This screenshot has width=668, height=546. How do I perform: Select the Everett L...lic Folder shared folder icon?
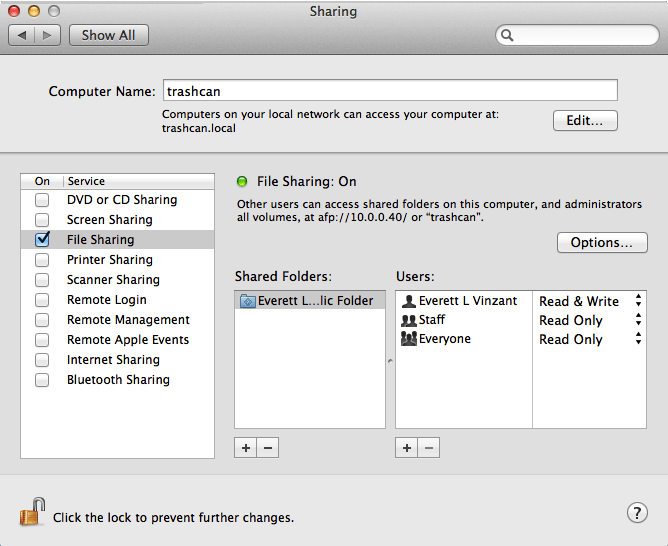tap(247, 300)
